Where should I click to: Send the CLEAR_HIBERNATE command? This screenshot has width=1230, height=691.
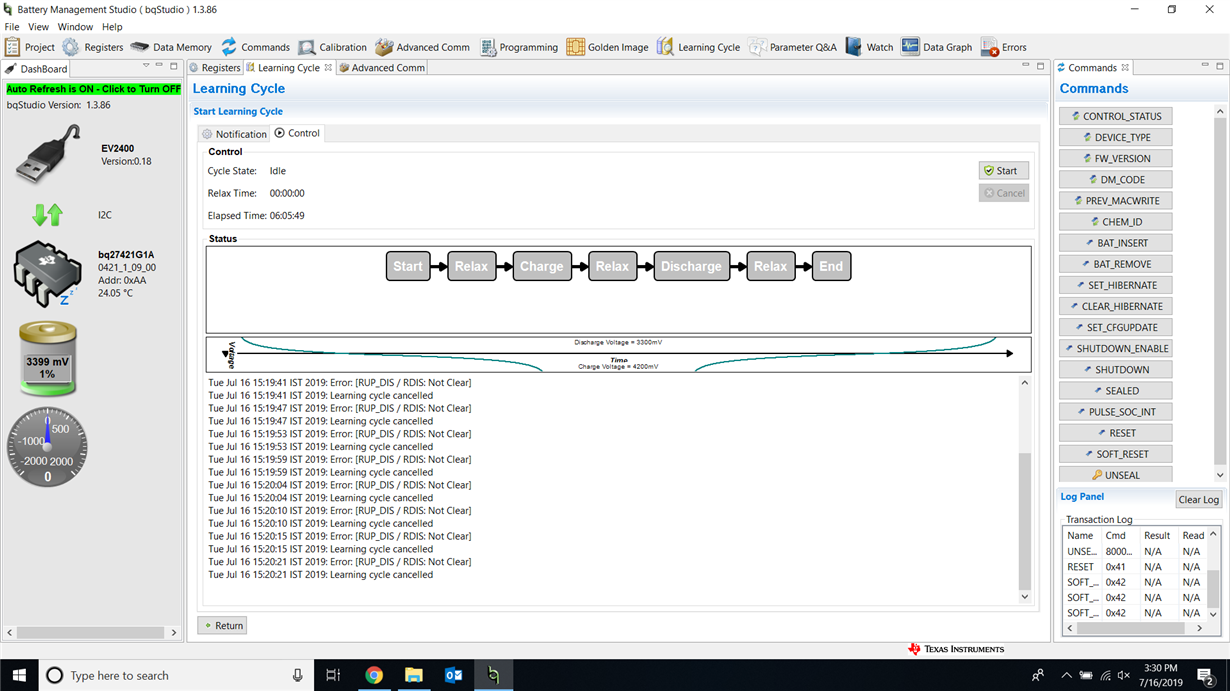click(x=1116, y=306)
